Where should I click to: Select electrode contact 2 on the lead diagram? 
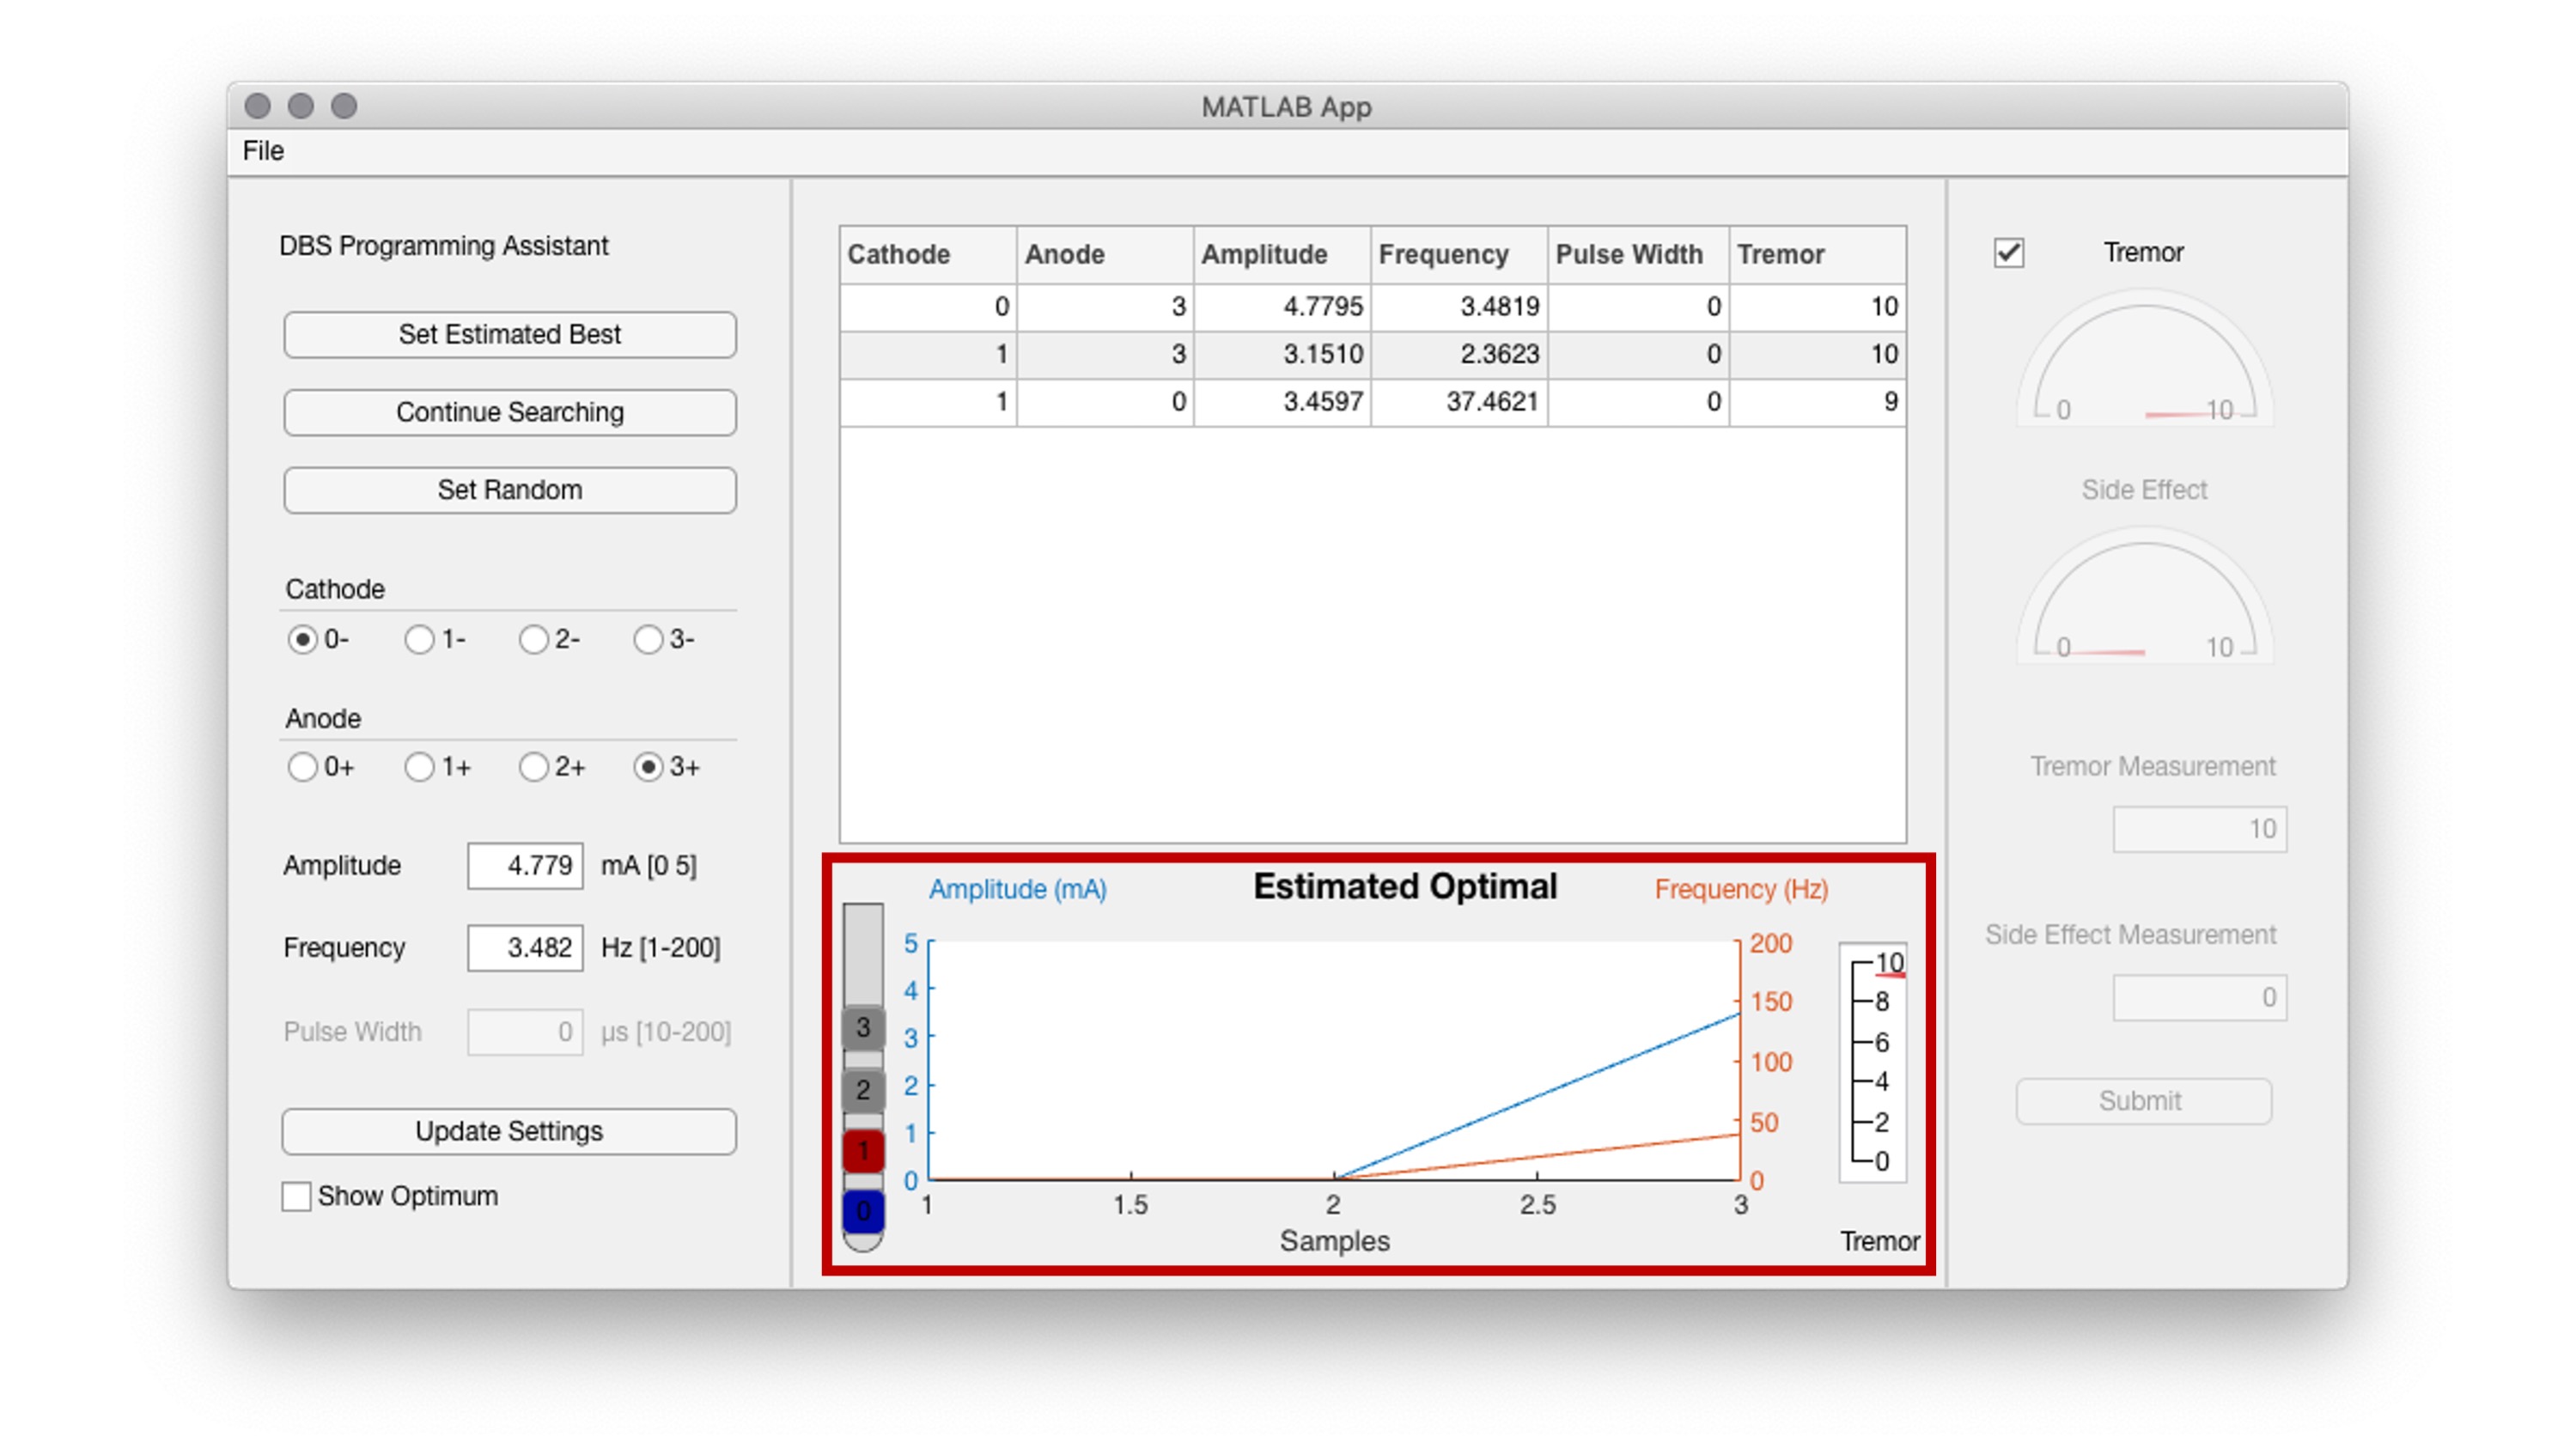coord(862,1090)
